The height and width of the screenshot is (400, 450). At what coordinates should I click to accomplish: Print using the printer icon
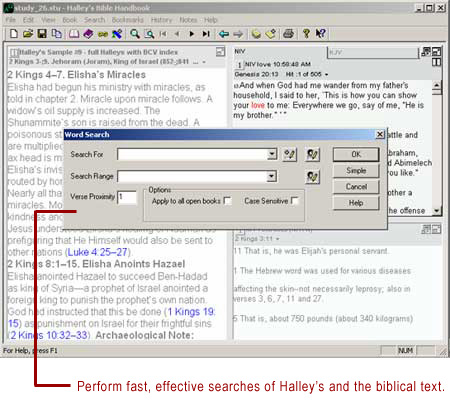[288, 34]
